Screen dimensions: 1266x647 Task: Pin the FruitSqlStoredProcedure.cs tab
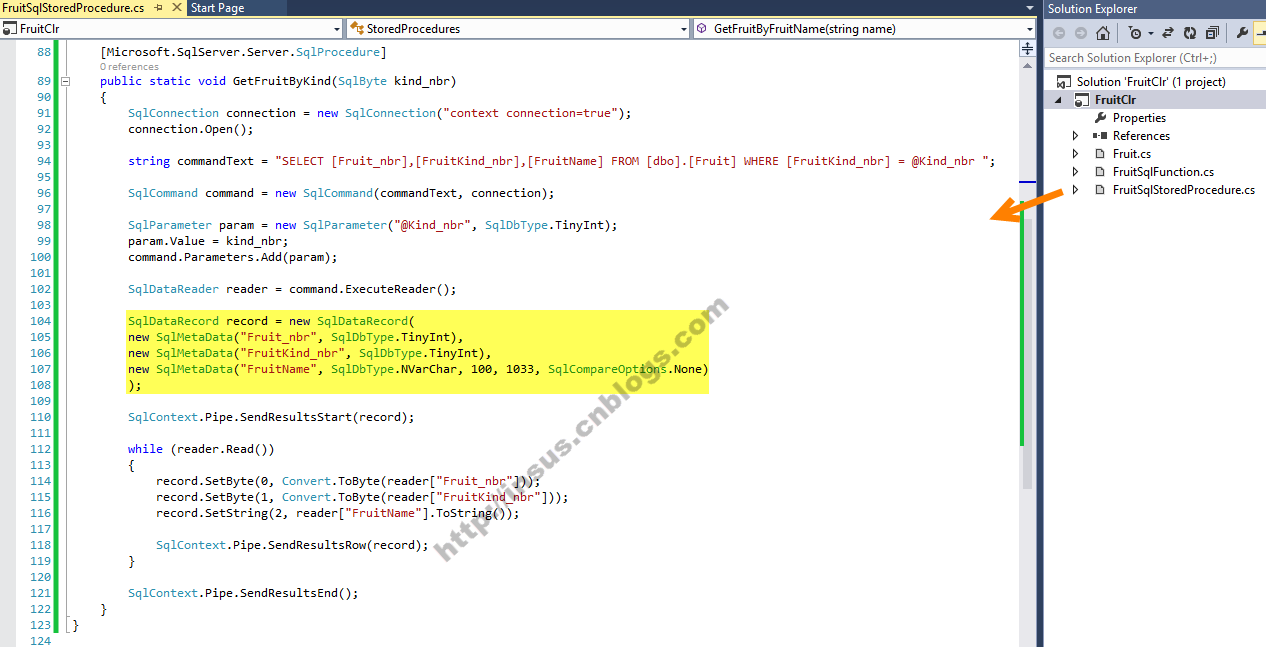tap(158, 8)
